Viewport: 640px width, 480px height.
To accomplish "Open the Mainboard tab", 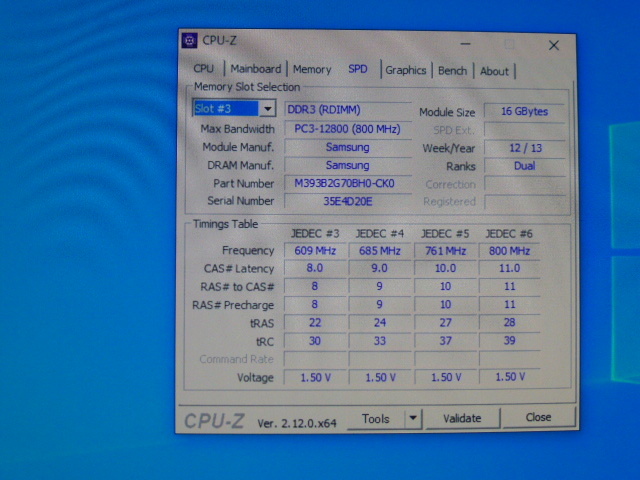I will click(x=256, y=69).
